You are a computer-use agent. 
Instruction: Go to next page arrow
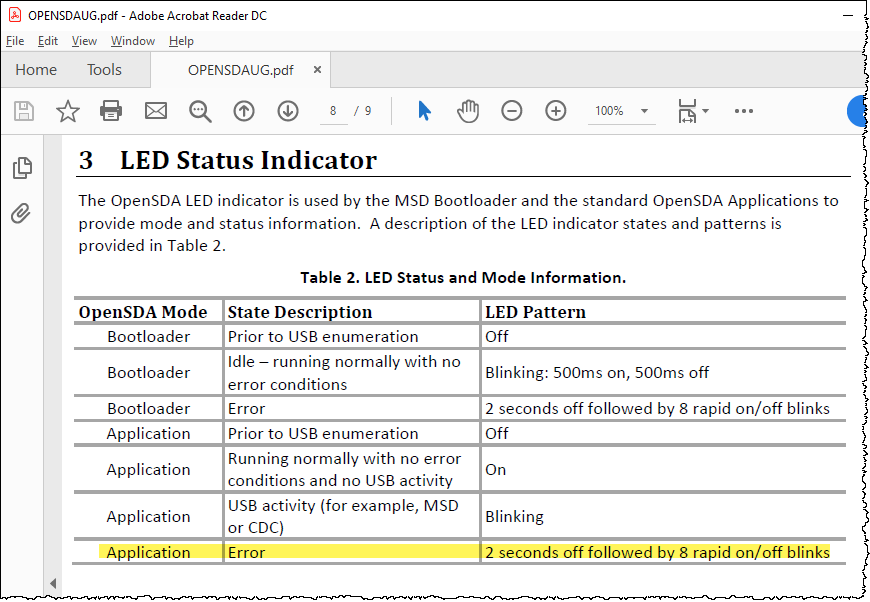(288, 111)
